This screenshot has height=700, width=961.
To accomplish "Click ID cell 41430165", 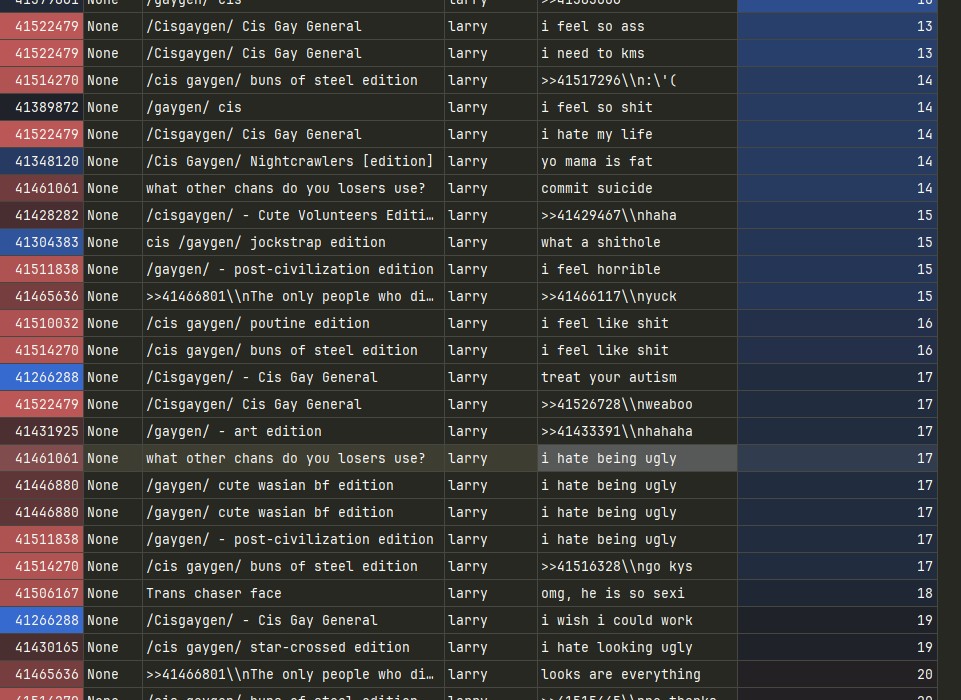I will pyautogui.click(x=42, y=647).
